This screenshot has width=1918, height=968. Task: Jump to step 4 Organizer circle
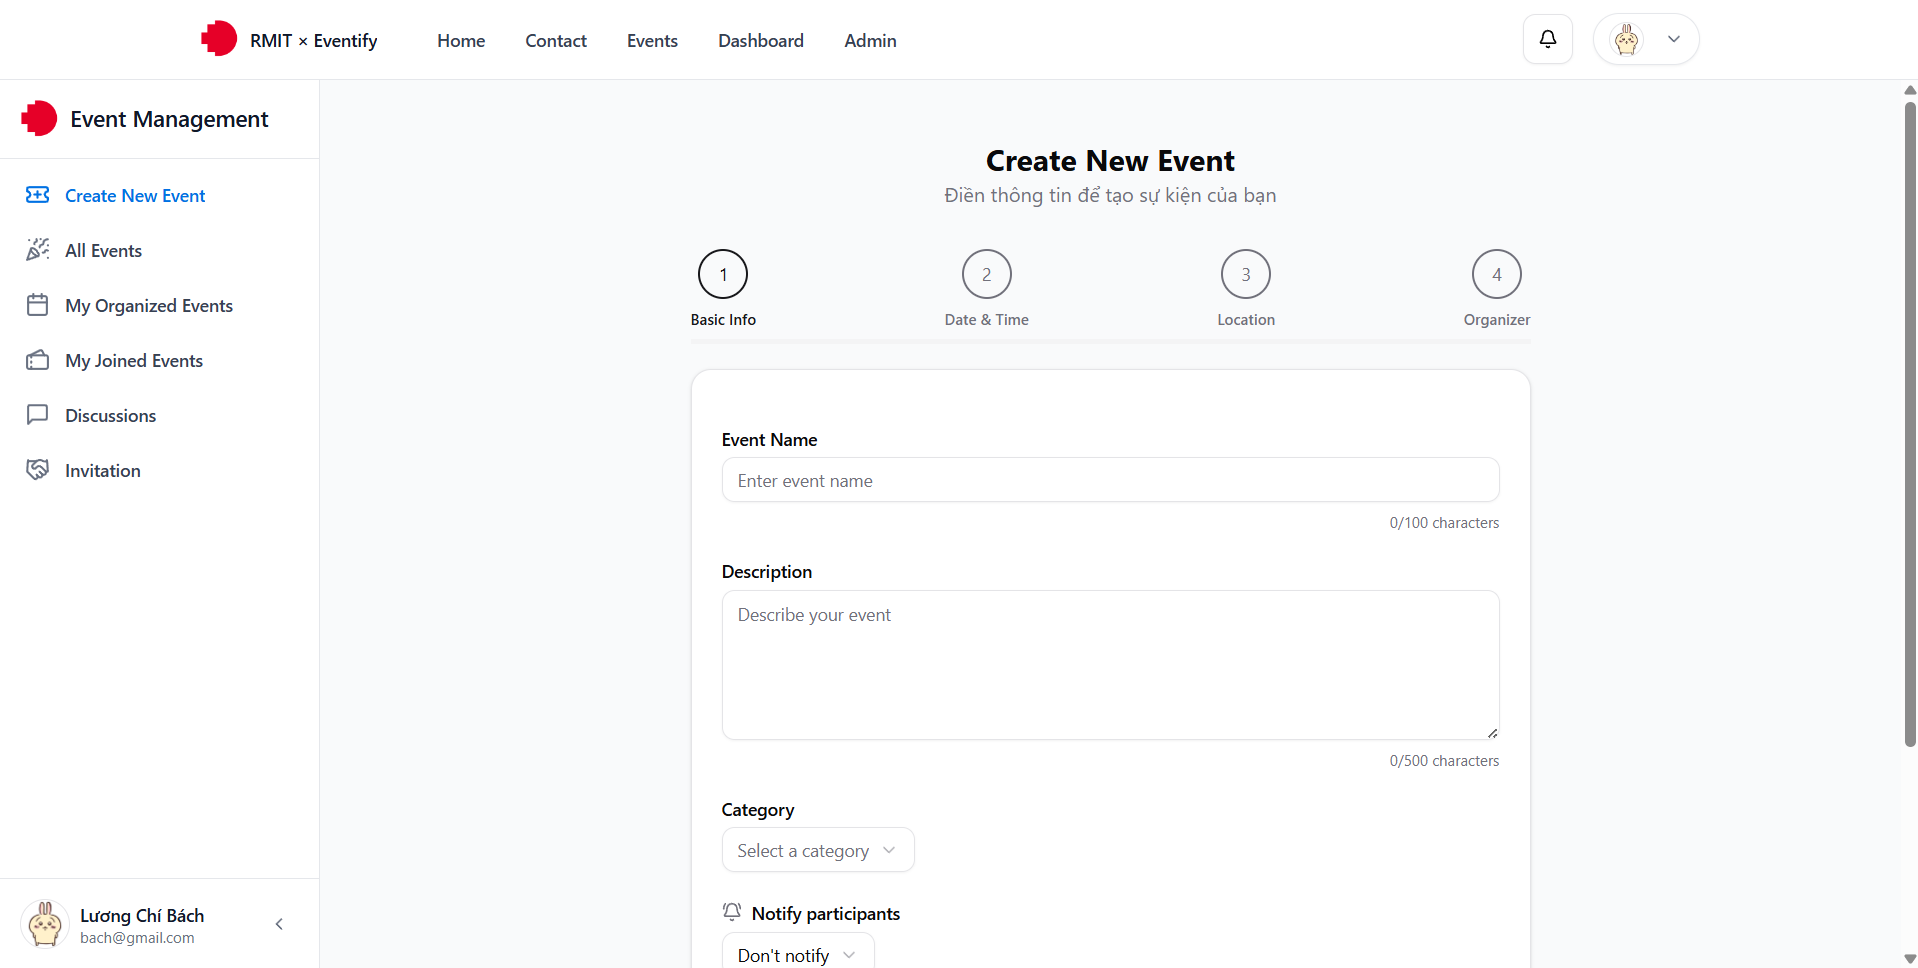[x=1496, y=274]
